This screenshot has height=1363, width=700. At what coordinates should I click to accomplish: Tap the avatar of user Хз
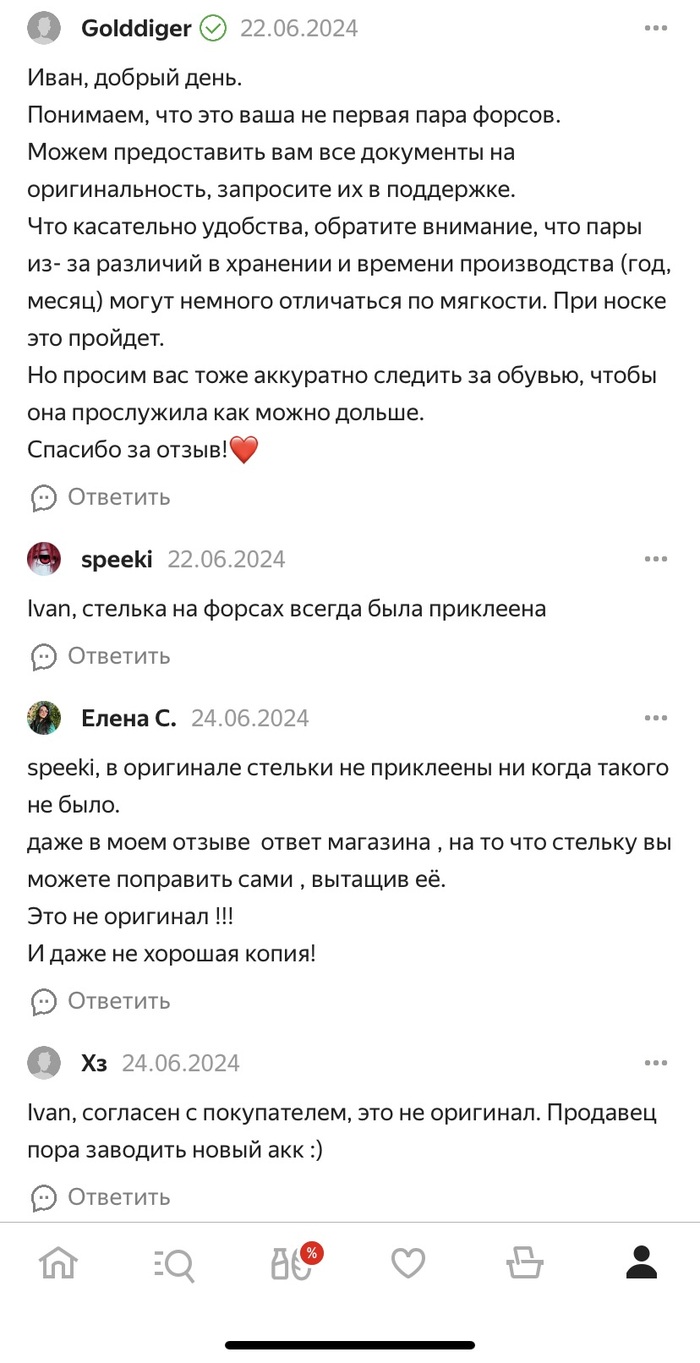[x=44, y=1062]
